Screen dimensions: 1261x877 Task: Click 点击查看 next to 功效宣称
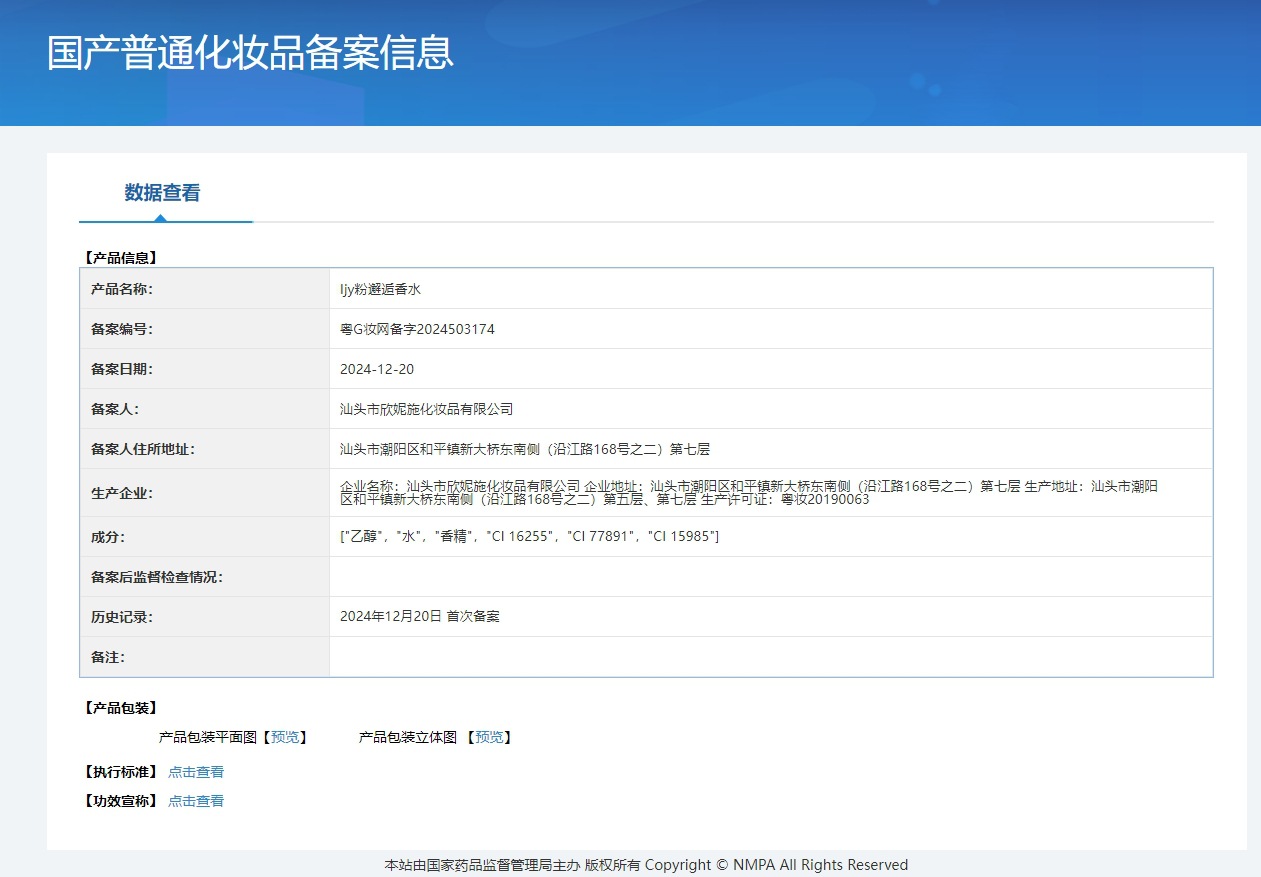pyautogui.click(x=196, y=801)
